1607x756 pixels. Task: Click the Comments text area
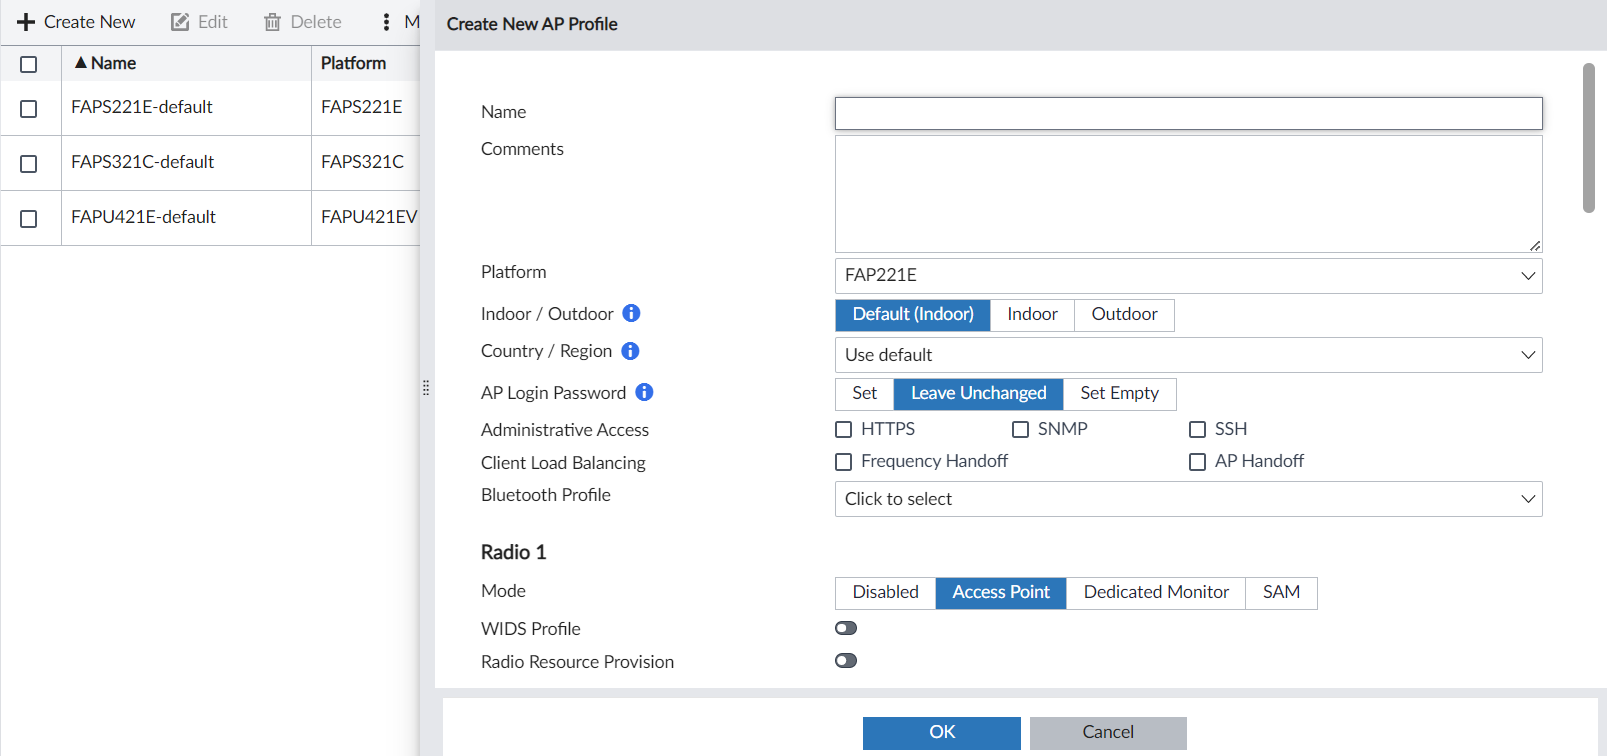(x=1188, y=194)
